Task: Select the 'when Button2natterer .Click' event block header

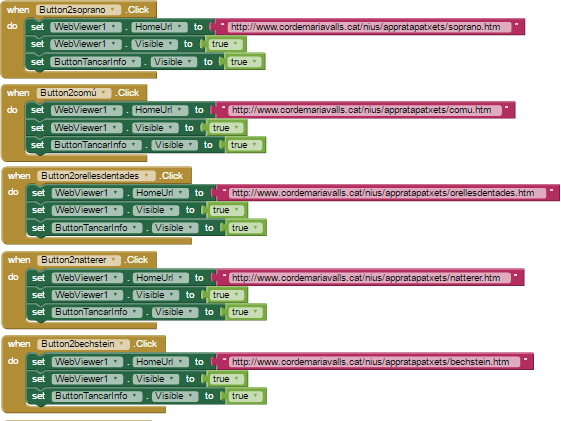Action: tap(79, 260)
